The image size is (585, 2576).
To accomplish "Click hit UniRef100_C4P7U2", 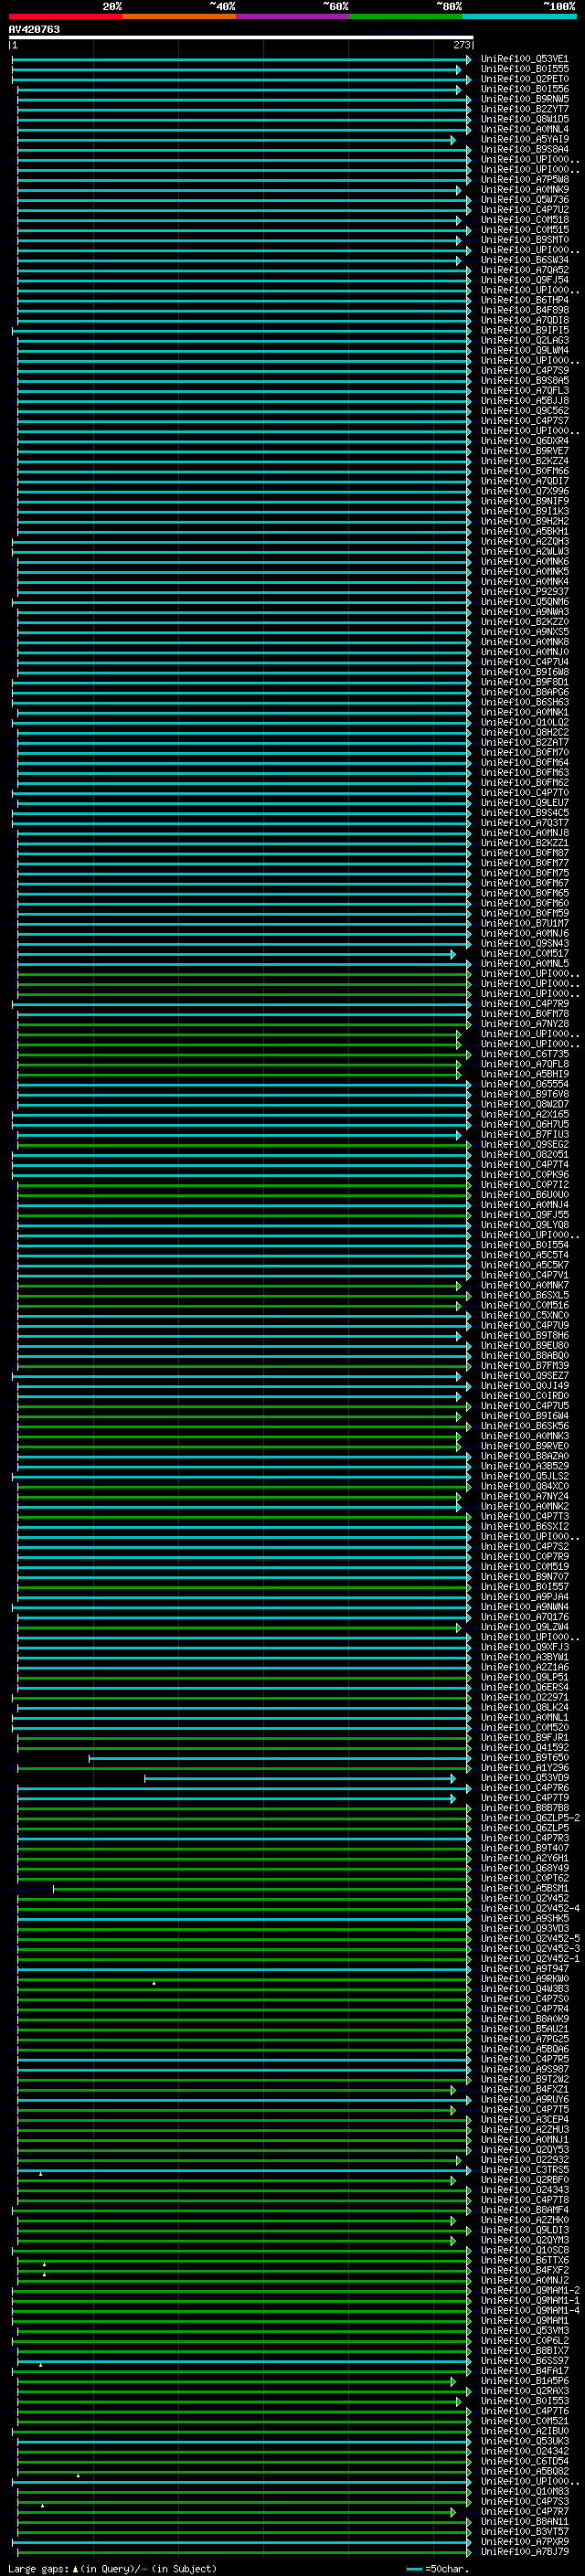I will tap(524, 210).
